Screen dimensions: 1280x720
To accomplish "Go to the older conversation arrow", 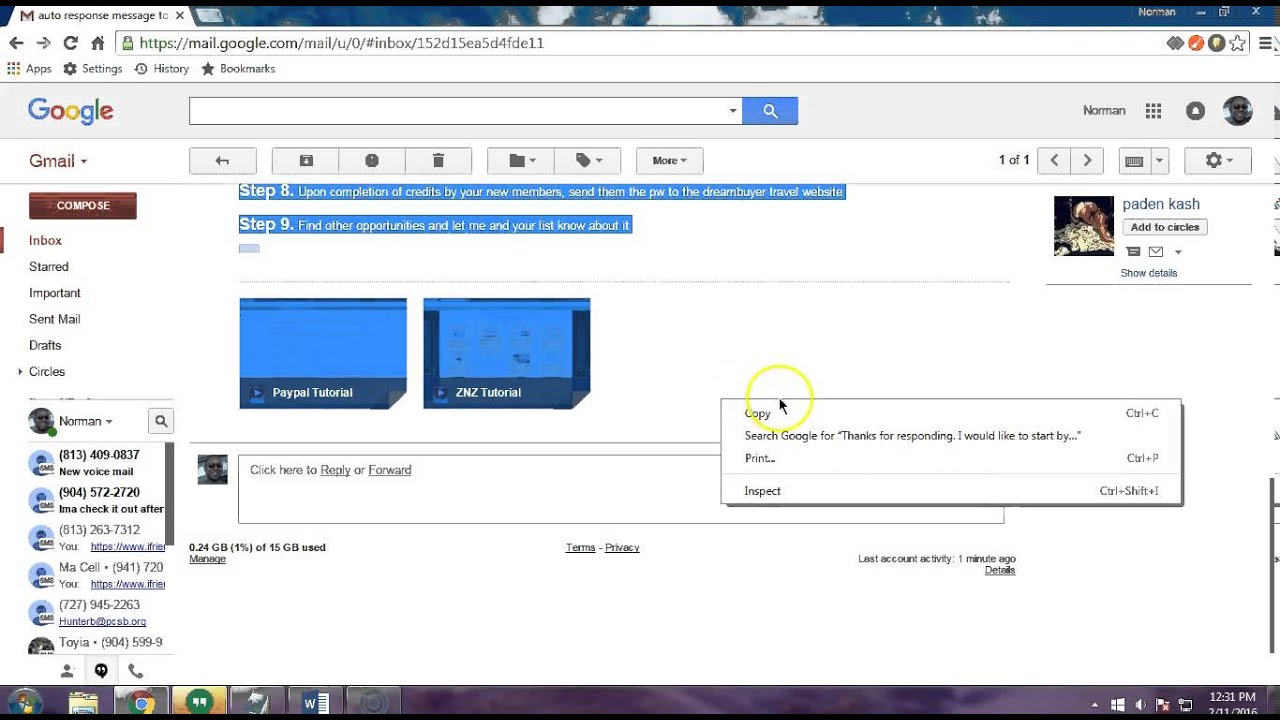I will 1087,161.
